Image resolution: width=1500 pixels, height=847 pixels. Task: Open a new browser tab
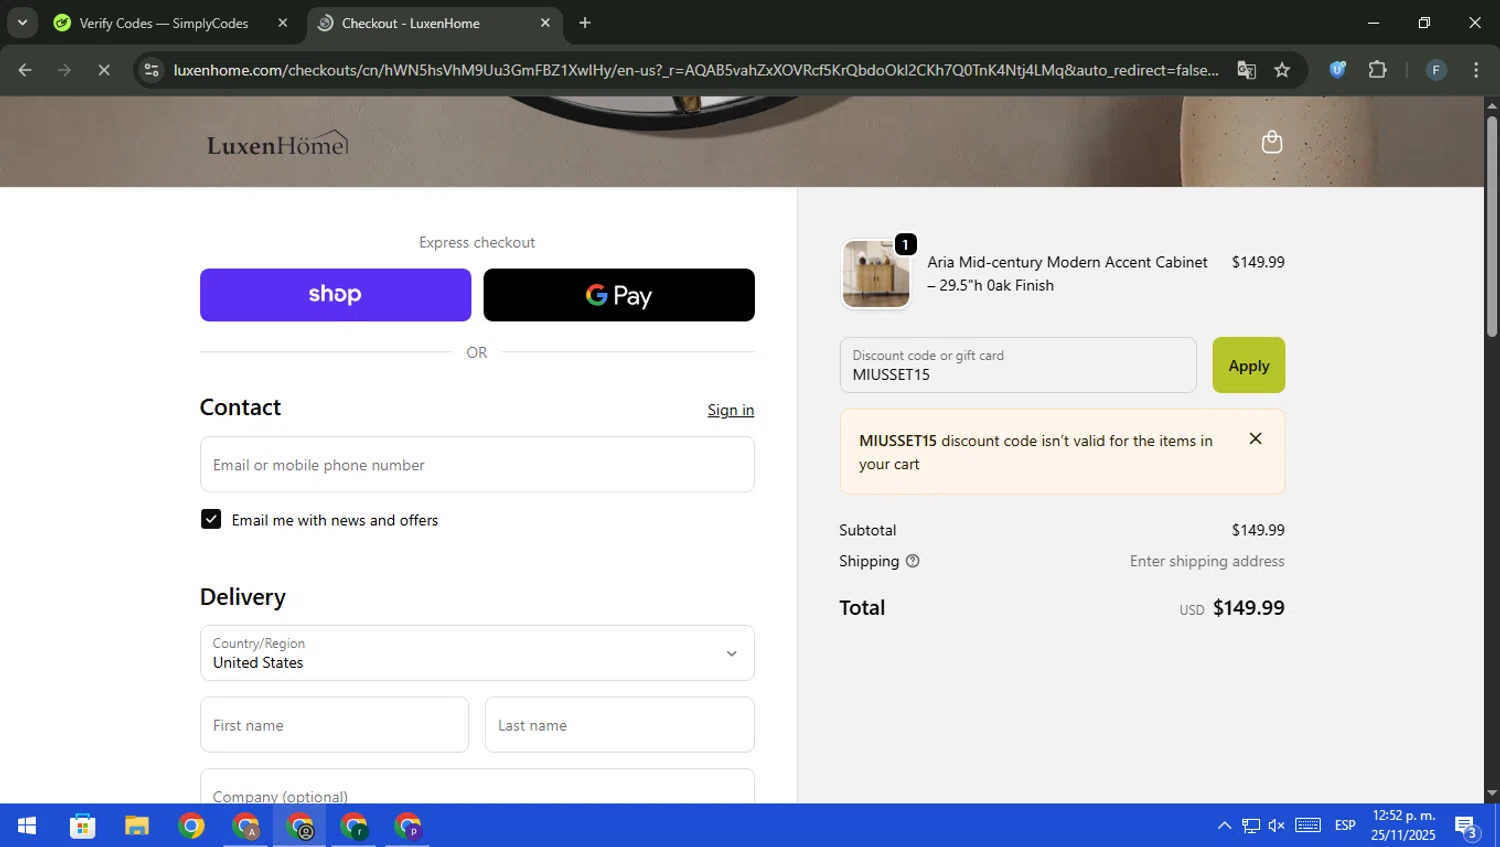(585, 23)
